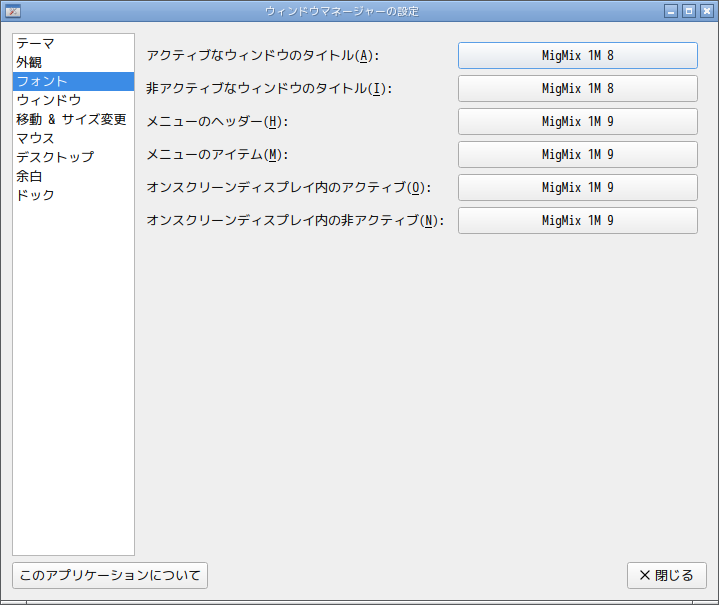Click このアプリケーションについて button
The image size is (719, 605).
110,575
